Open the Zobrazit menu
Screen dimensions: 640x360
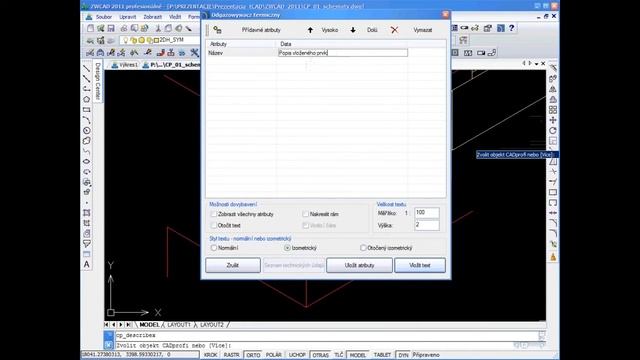(153, 17)
